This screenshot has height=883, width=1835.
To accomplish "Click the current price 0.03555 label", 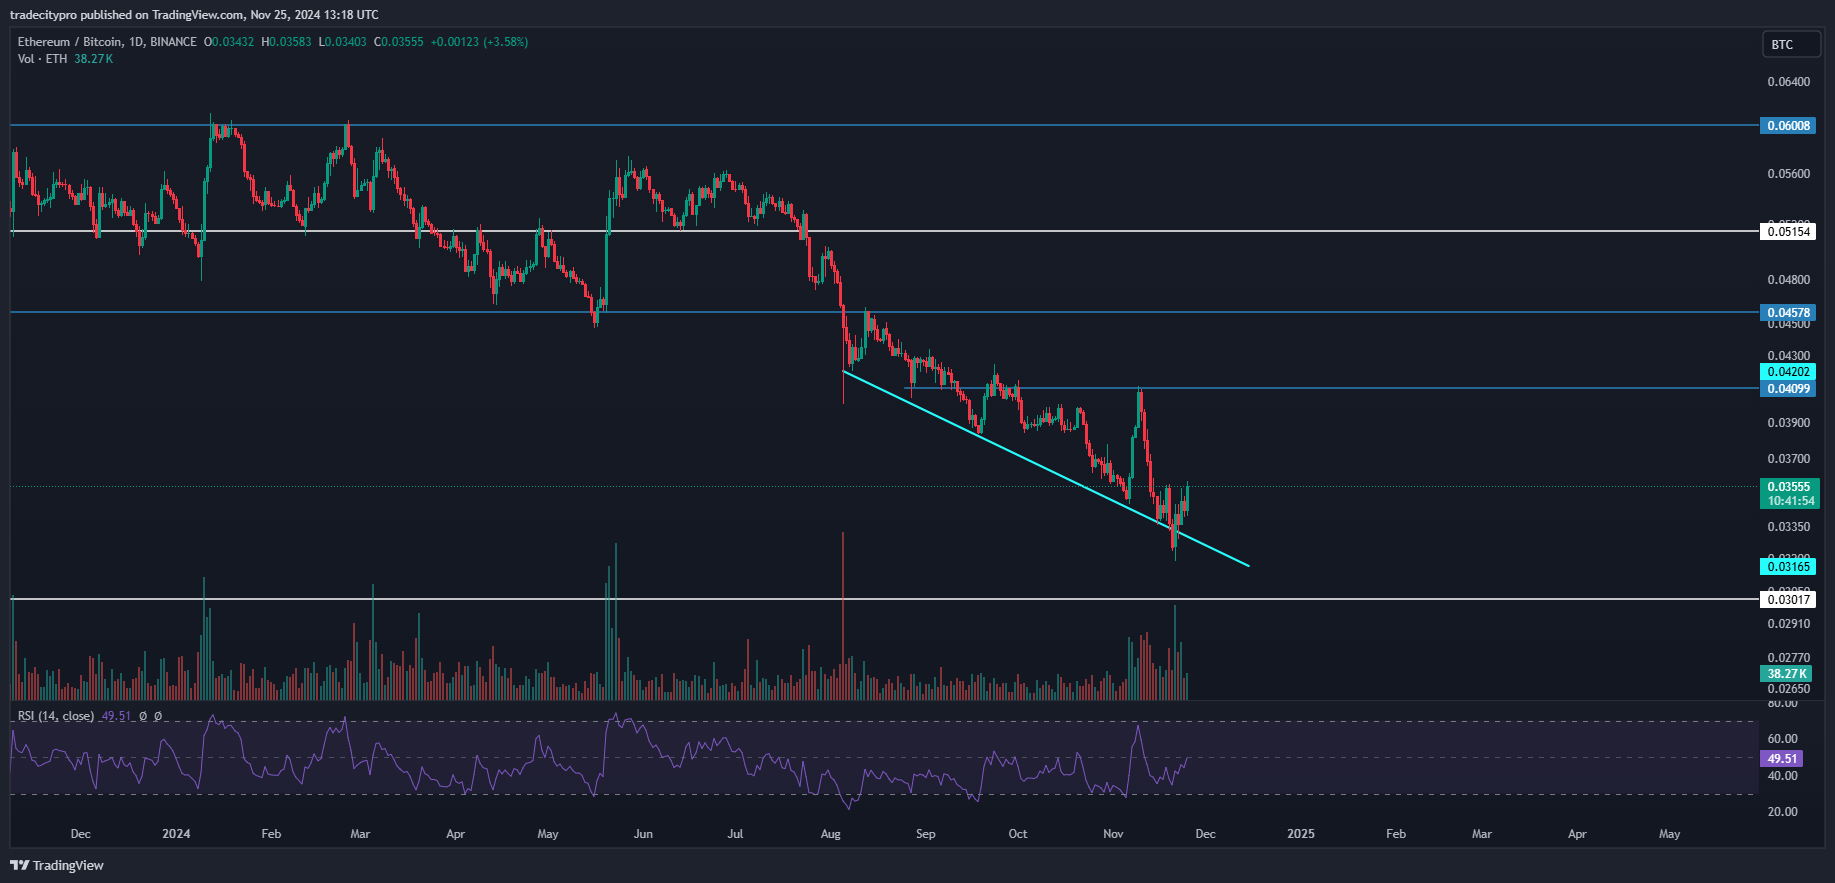I will click(1788, 487).
